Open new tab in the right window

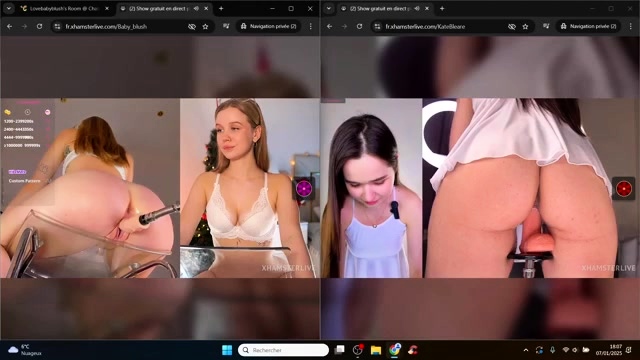pos(442,8)
